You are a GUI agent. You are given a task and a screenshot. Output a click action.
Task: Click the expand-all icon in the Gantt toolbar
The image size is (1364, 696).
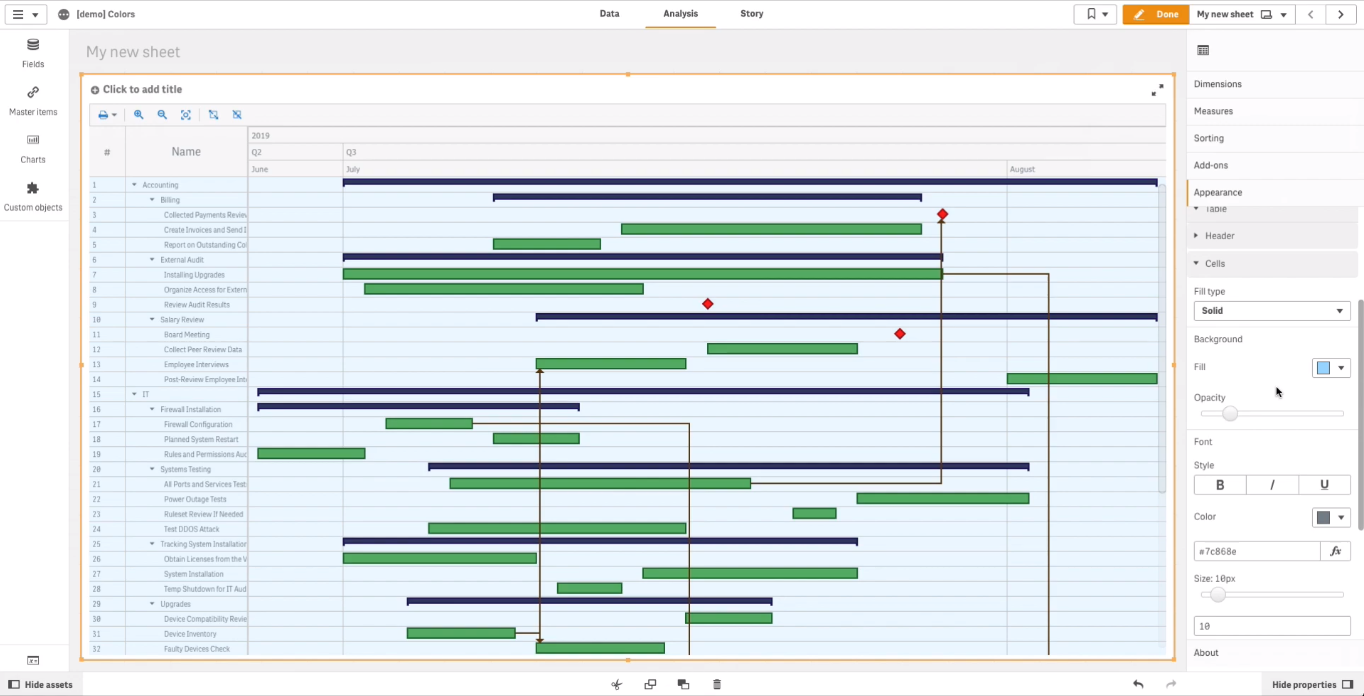pyautogui.click(x=213, y=115)
